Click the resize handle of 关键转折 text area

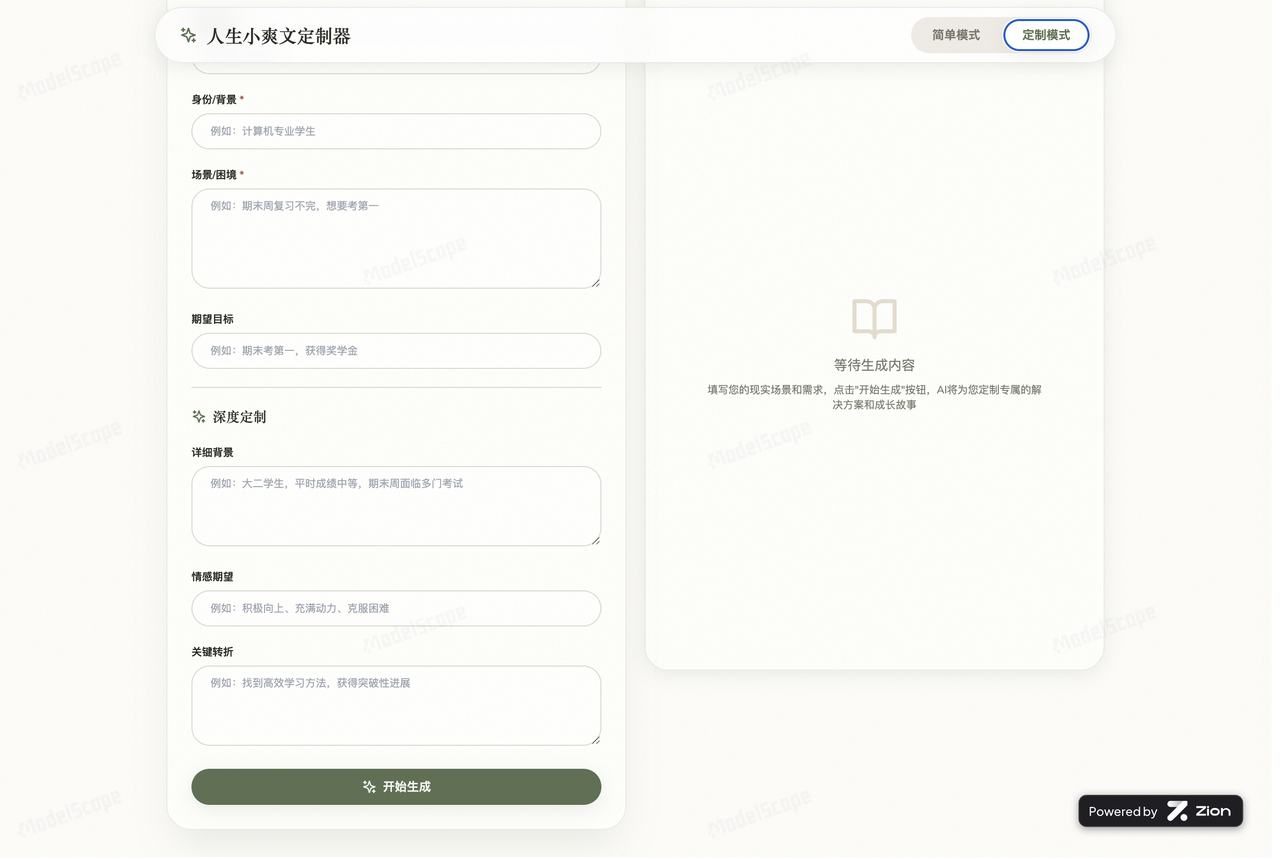(595, 740)
